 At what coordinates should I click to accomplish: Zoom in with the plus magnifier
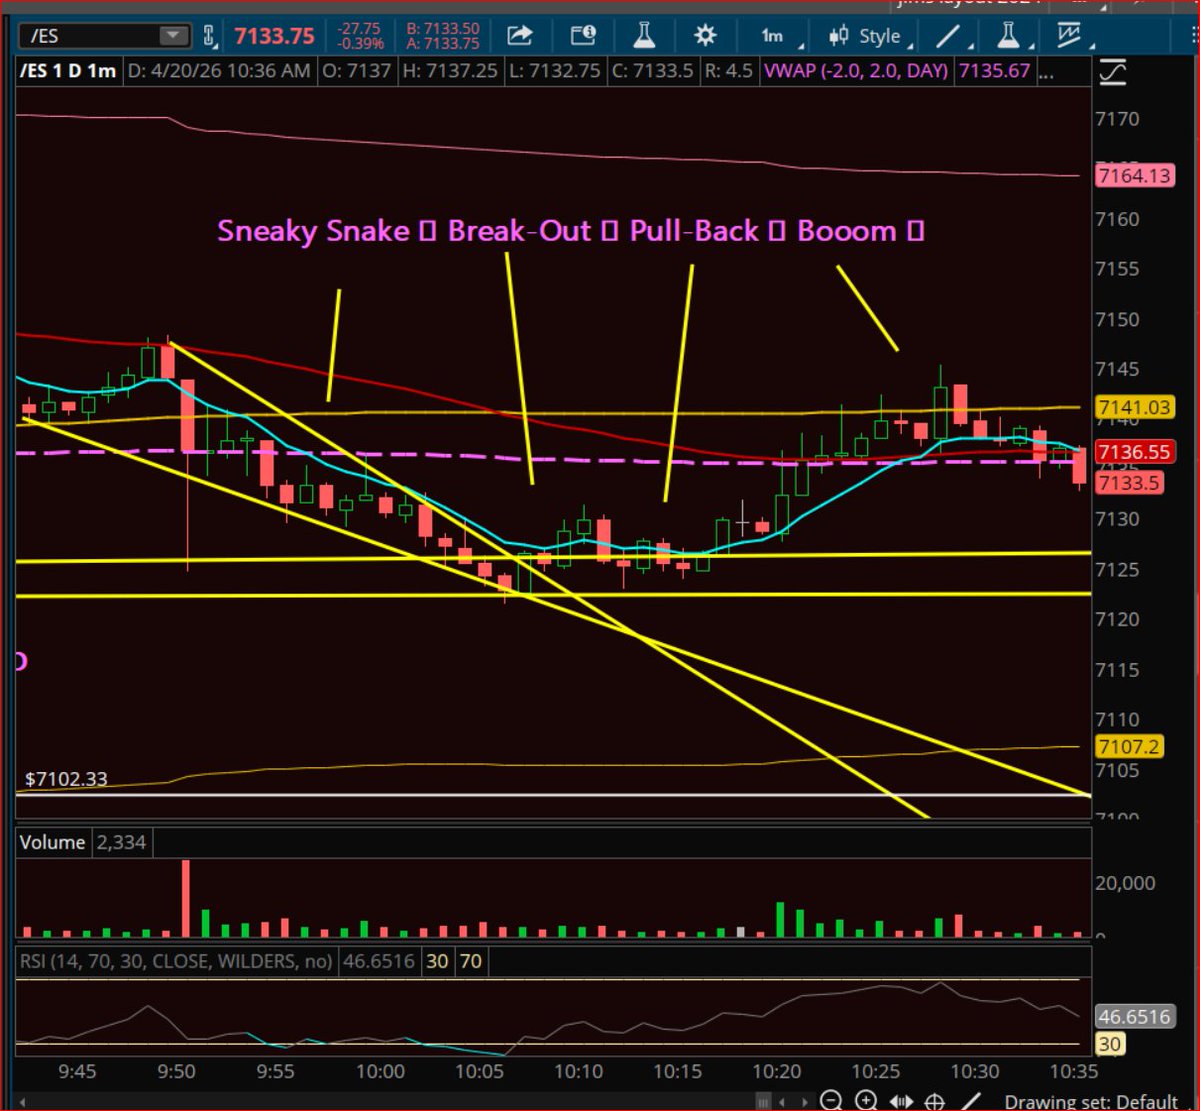(x=866, y=1102)
